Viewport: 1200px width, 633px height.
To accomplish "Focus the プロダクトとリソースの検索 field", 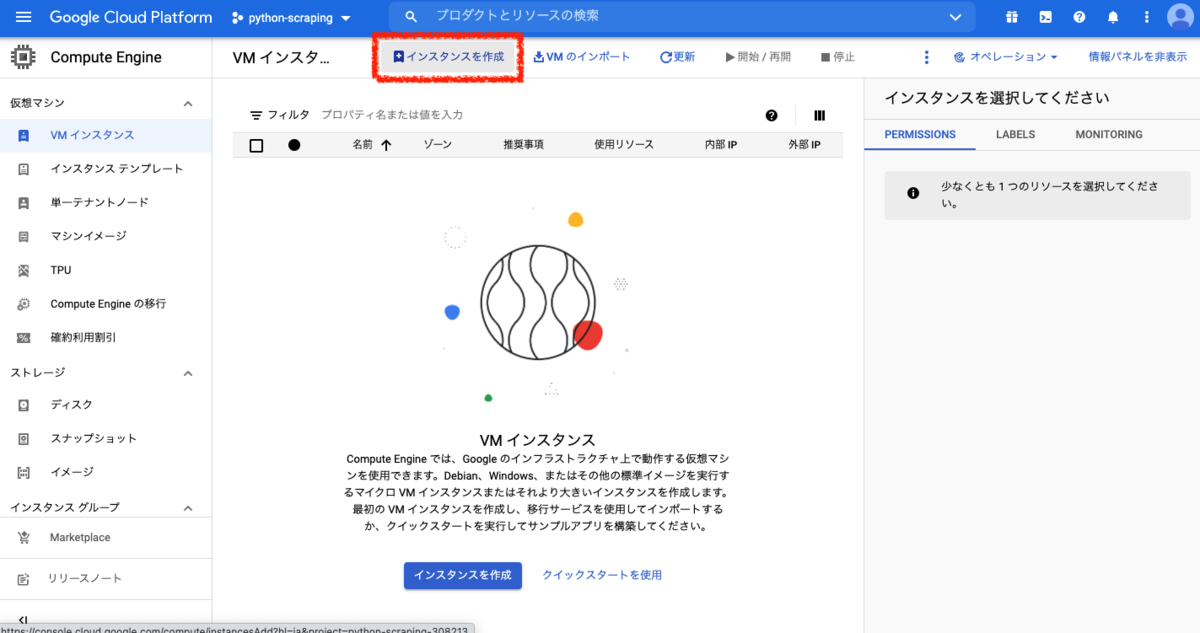I will point(683,17).
